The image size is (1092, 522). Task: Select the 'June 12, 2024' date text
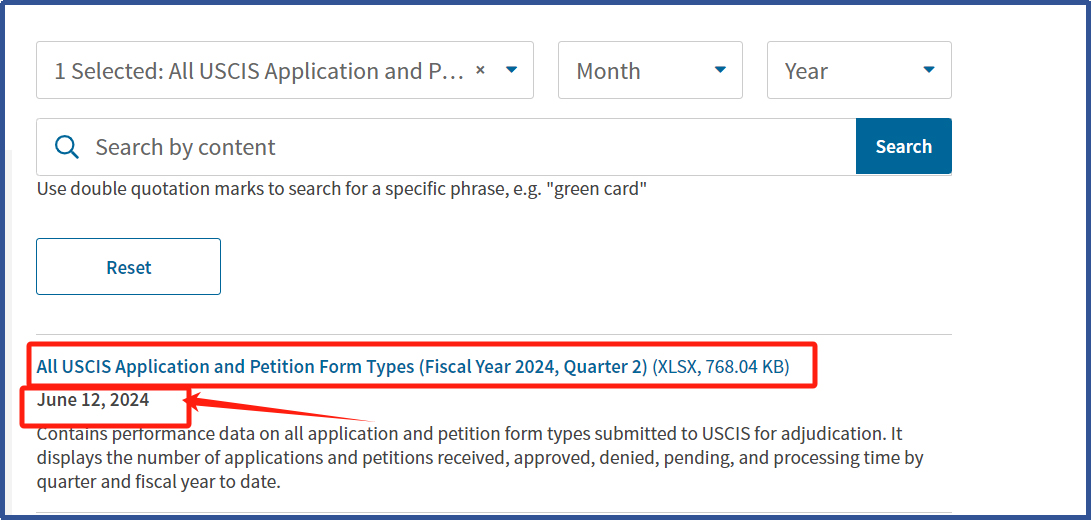click(x=93, y=400)
